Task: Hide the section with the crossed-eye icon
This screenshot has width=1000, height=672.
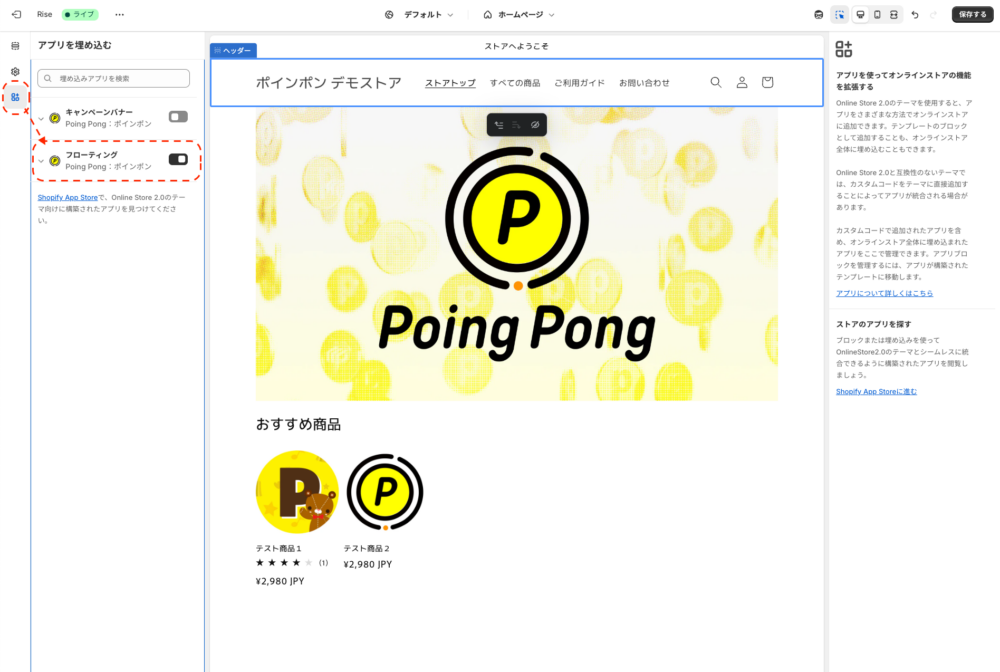Action: tap(535, 125)
